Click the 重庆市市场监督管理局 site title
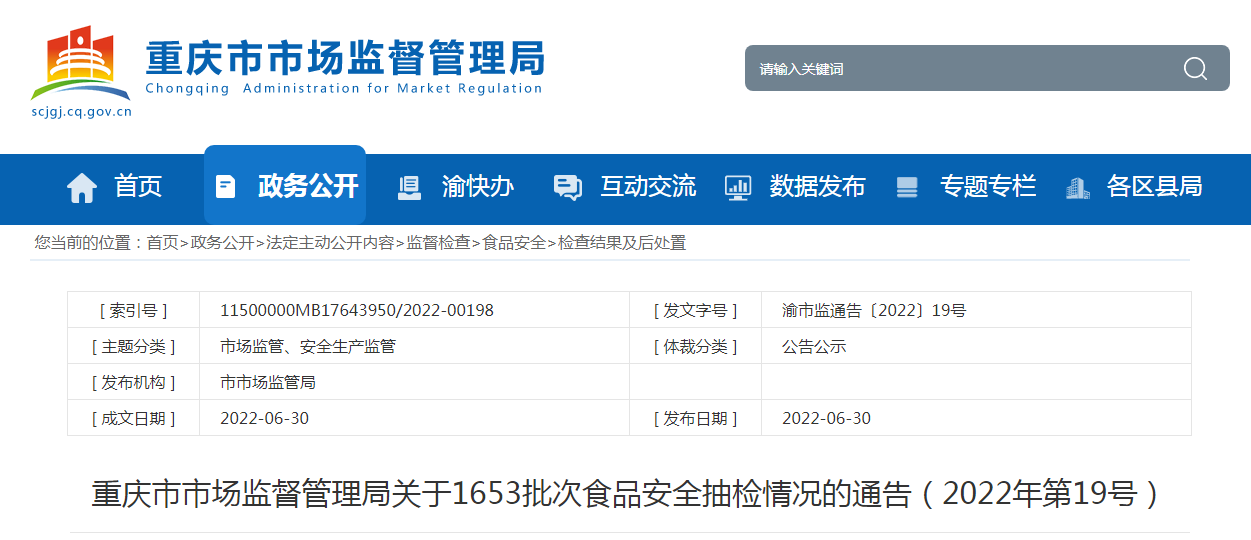The width and height of the screenshot is (1251, 540). (345, 58)
